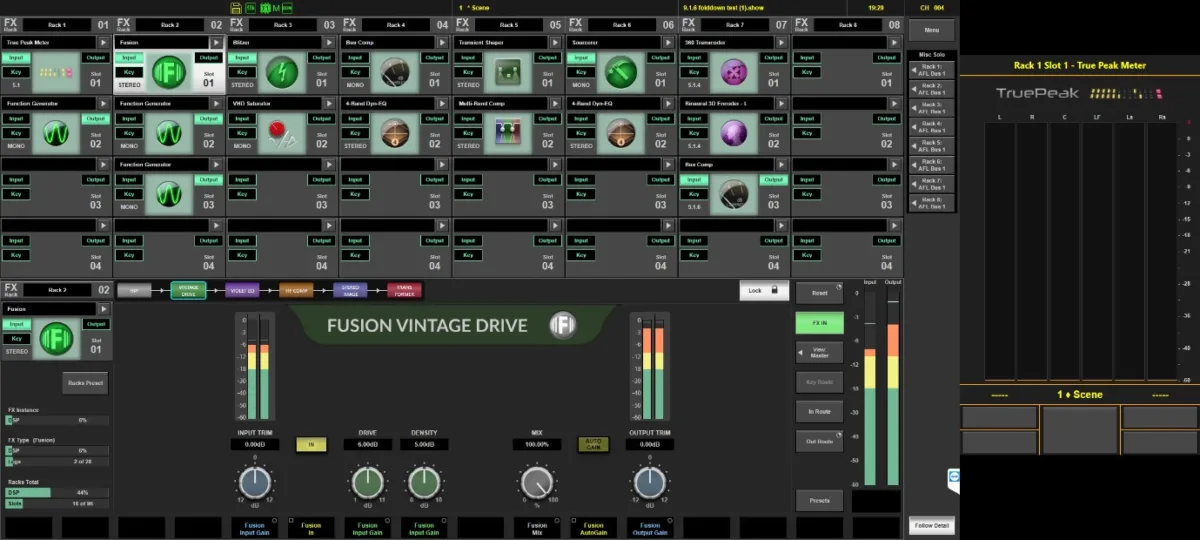Select Binaural 3D Encoder icon in Rack 7

click(x=734, y=132)
